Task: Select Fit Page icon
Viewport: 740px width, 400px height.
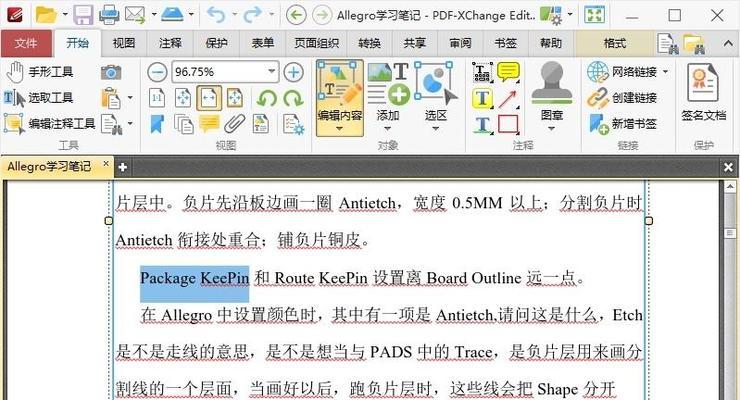Action: (x=183, y=98)
